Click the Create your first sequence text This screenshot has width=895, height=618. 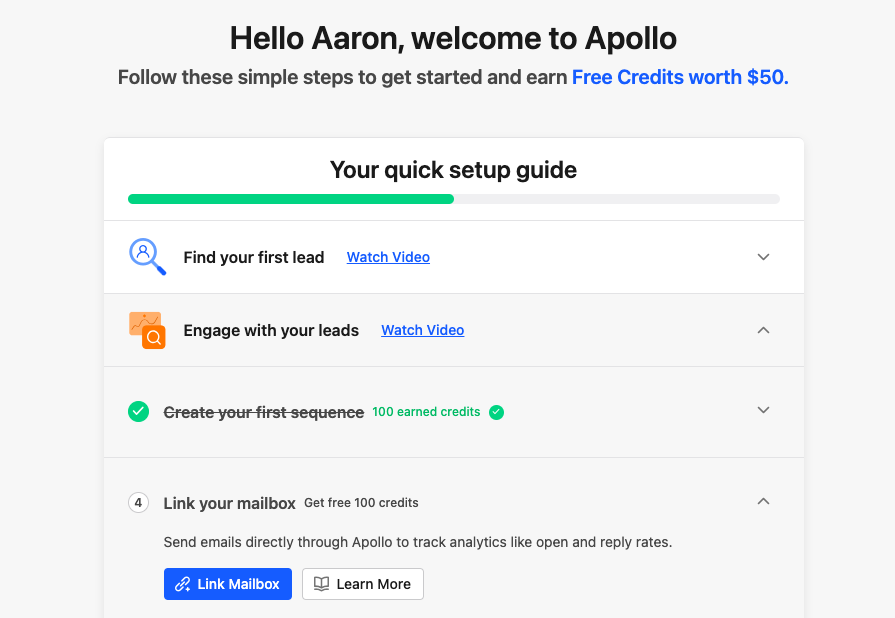click(263, 412)
